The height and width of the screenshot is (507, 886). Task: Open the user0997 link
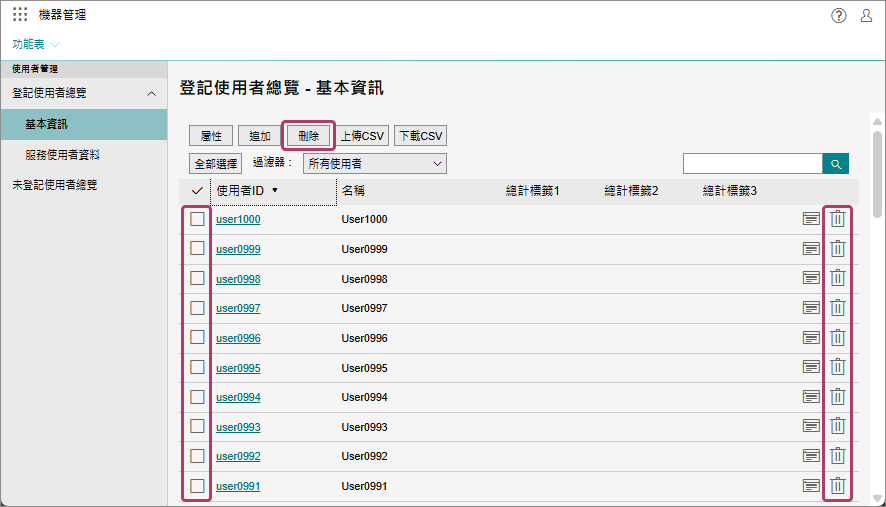[x=238, y=308]
